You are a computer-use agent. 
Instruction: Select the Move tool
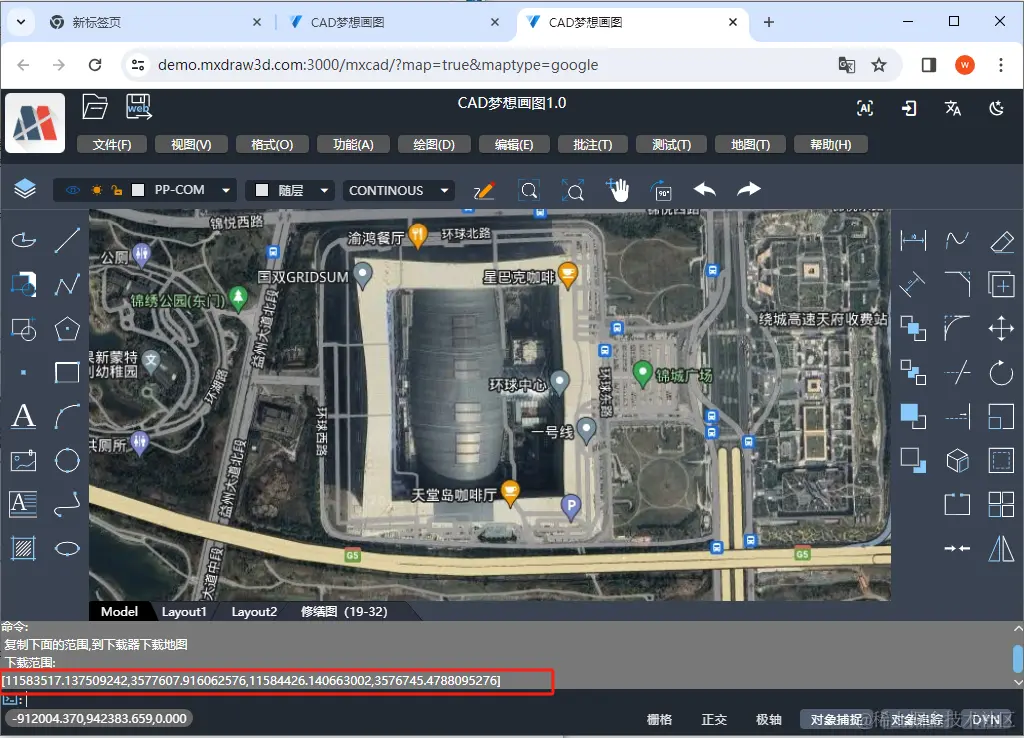(1001, 329)
